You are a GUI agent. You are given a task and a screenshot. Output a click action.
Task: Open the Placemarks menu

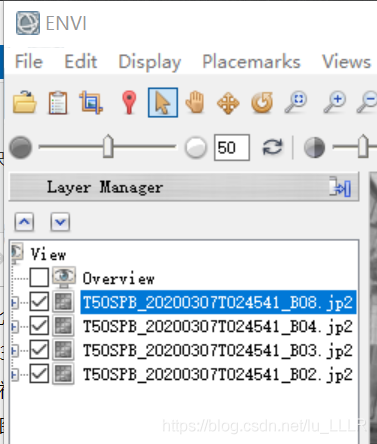tap(252, 62)
